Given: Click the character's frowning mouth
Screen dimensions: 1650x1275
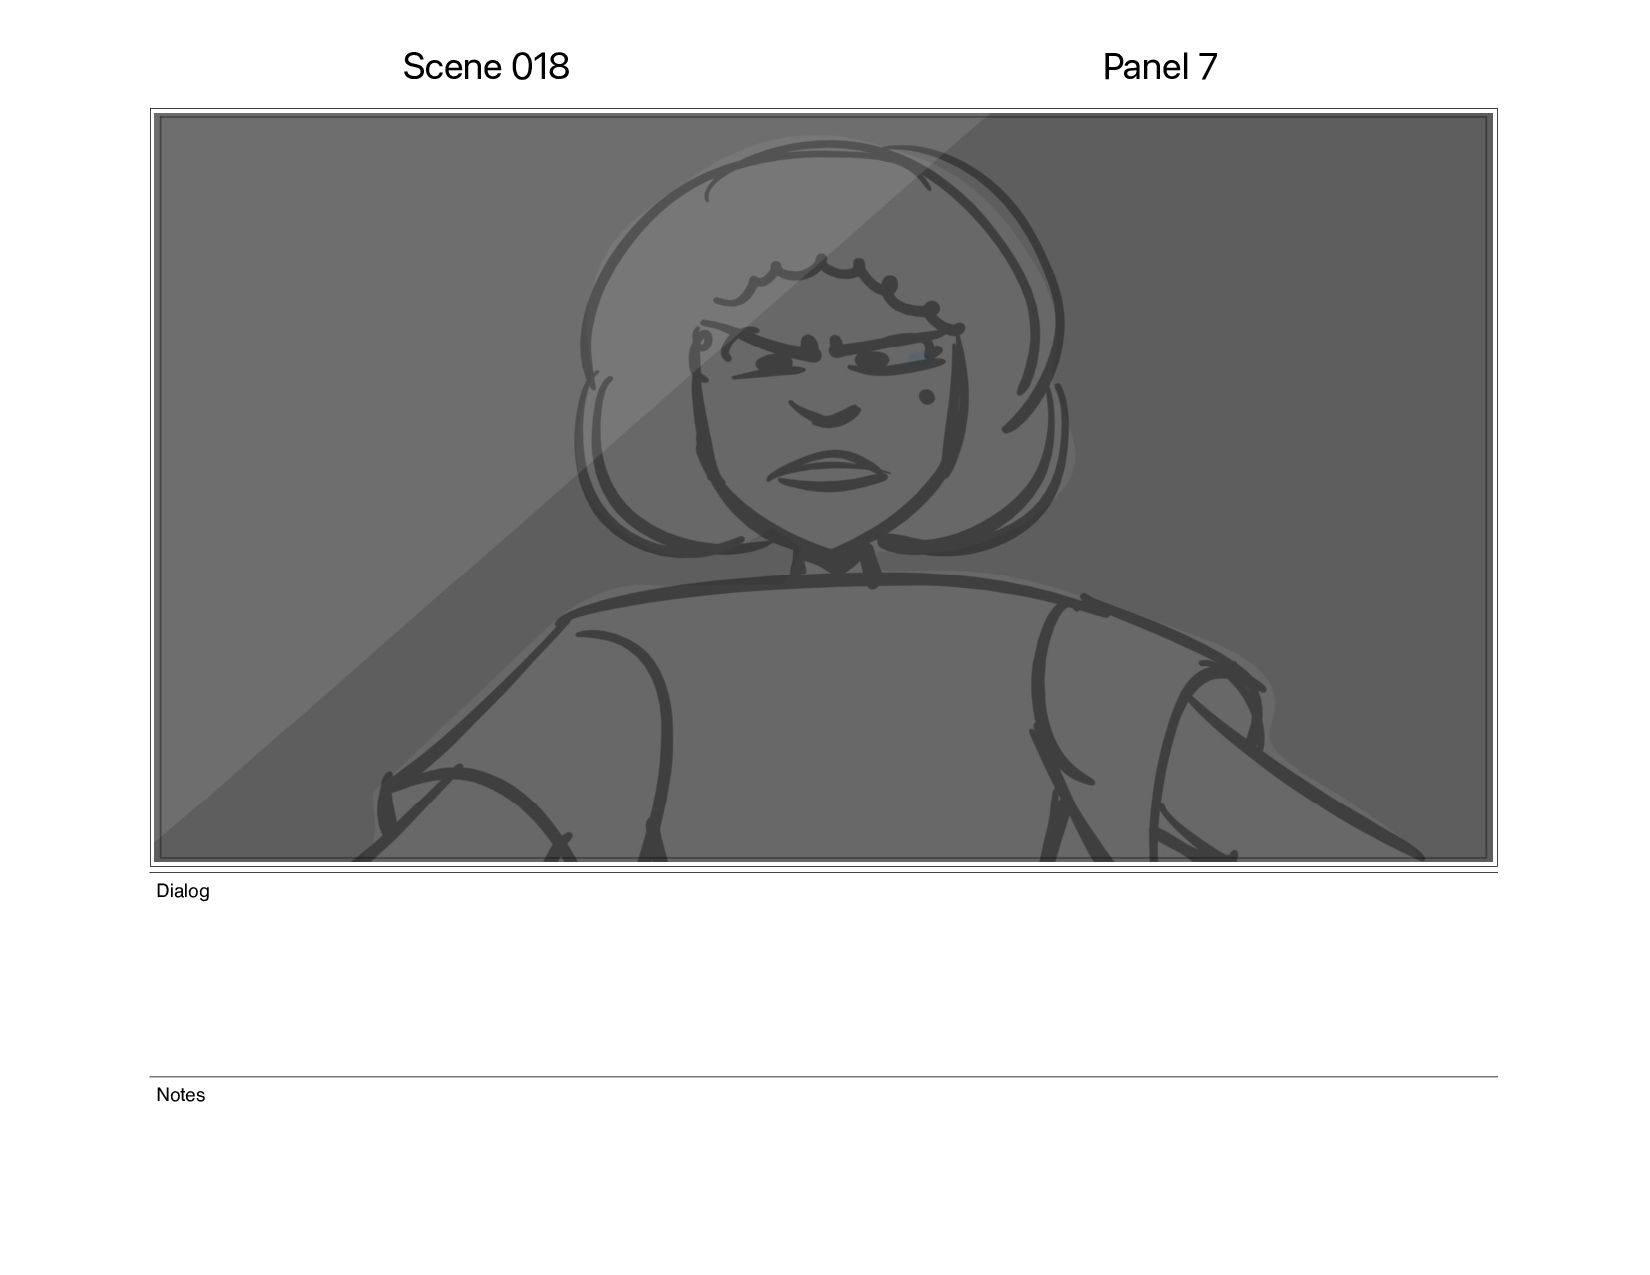Looking at the screenshot, I should (829, 470).
